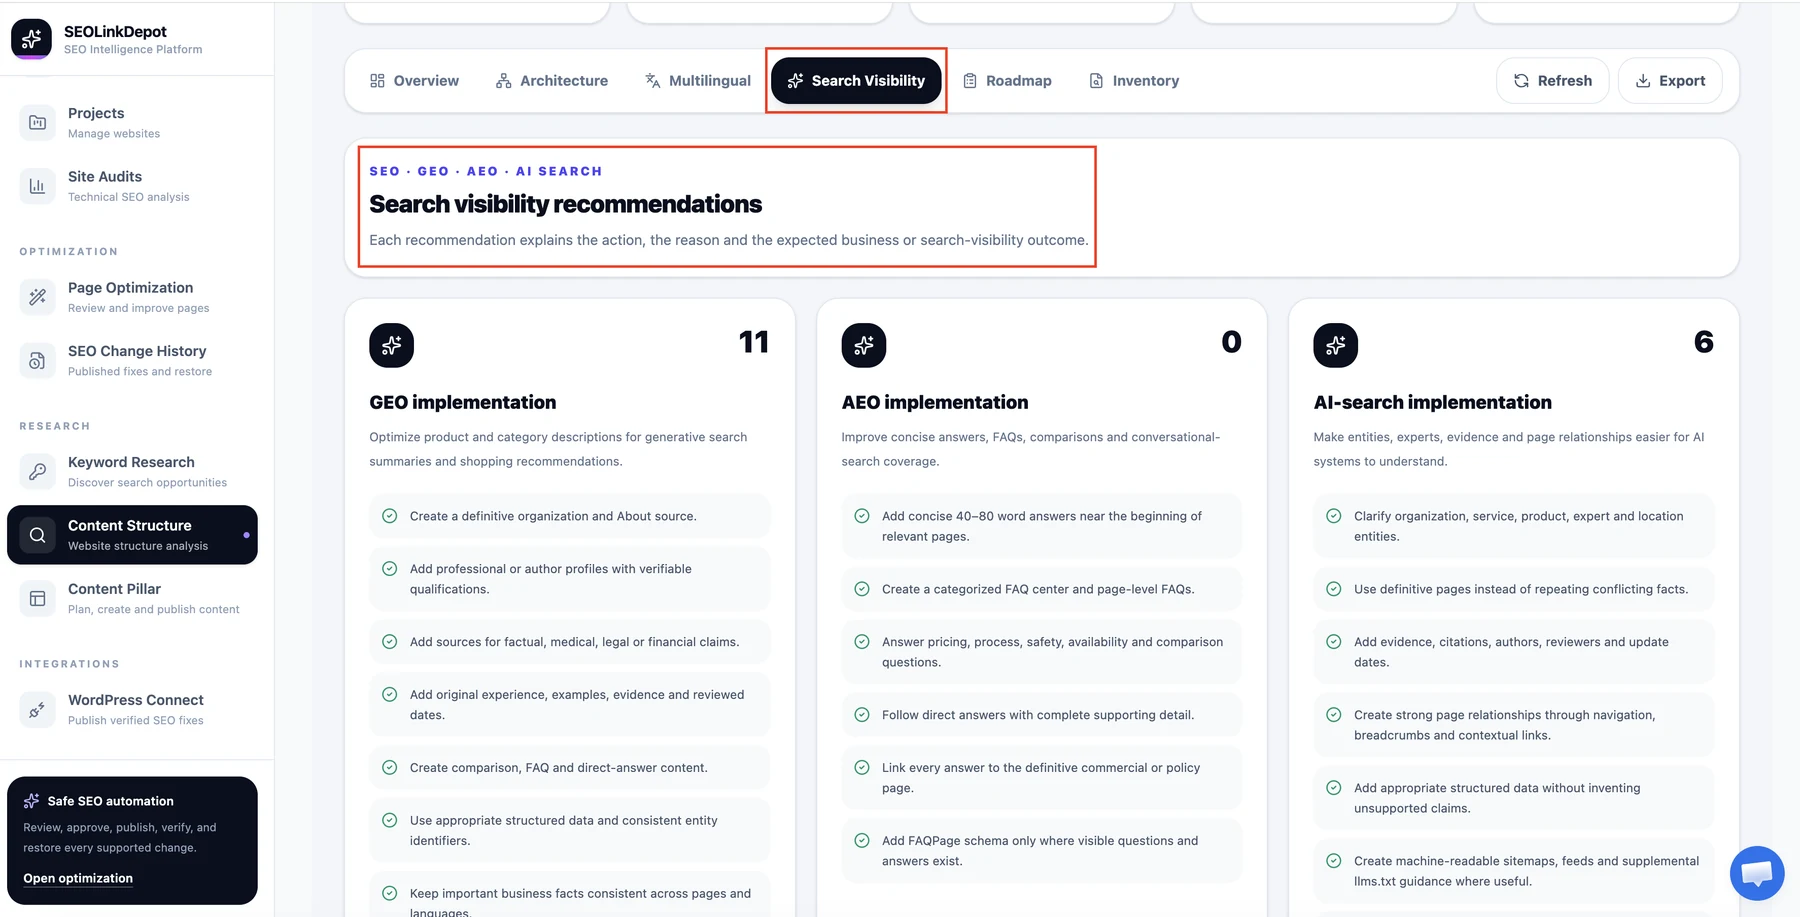Open the Architecture tab
Image resolution: width=1800 pixels, height=917 pixels.
(x=552, y=81)
